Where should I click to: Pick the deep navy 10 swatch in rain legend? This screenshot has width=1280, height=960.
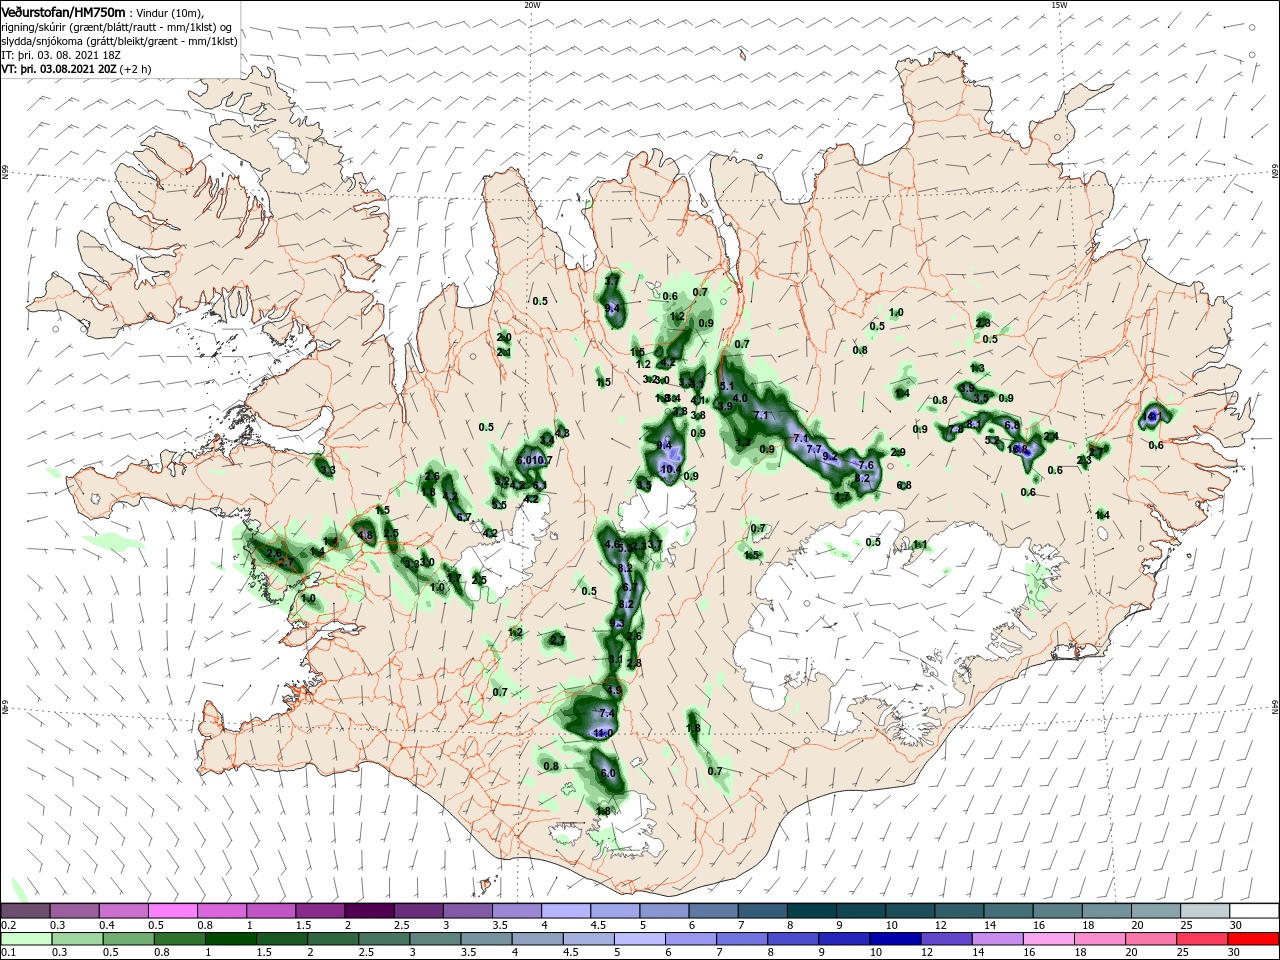(x=895, y=939)
